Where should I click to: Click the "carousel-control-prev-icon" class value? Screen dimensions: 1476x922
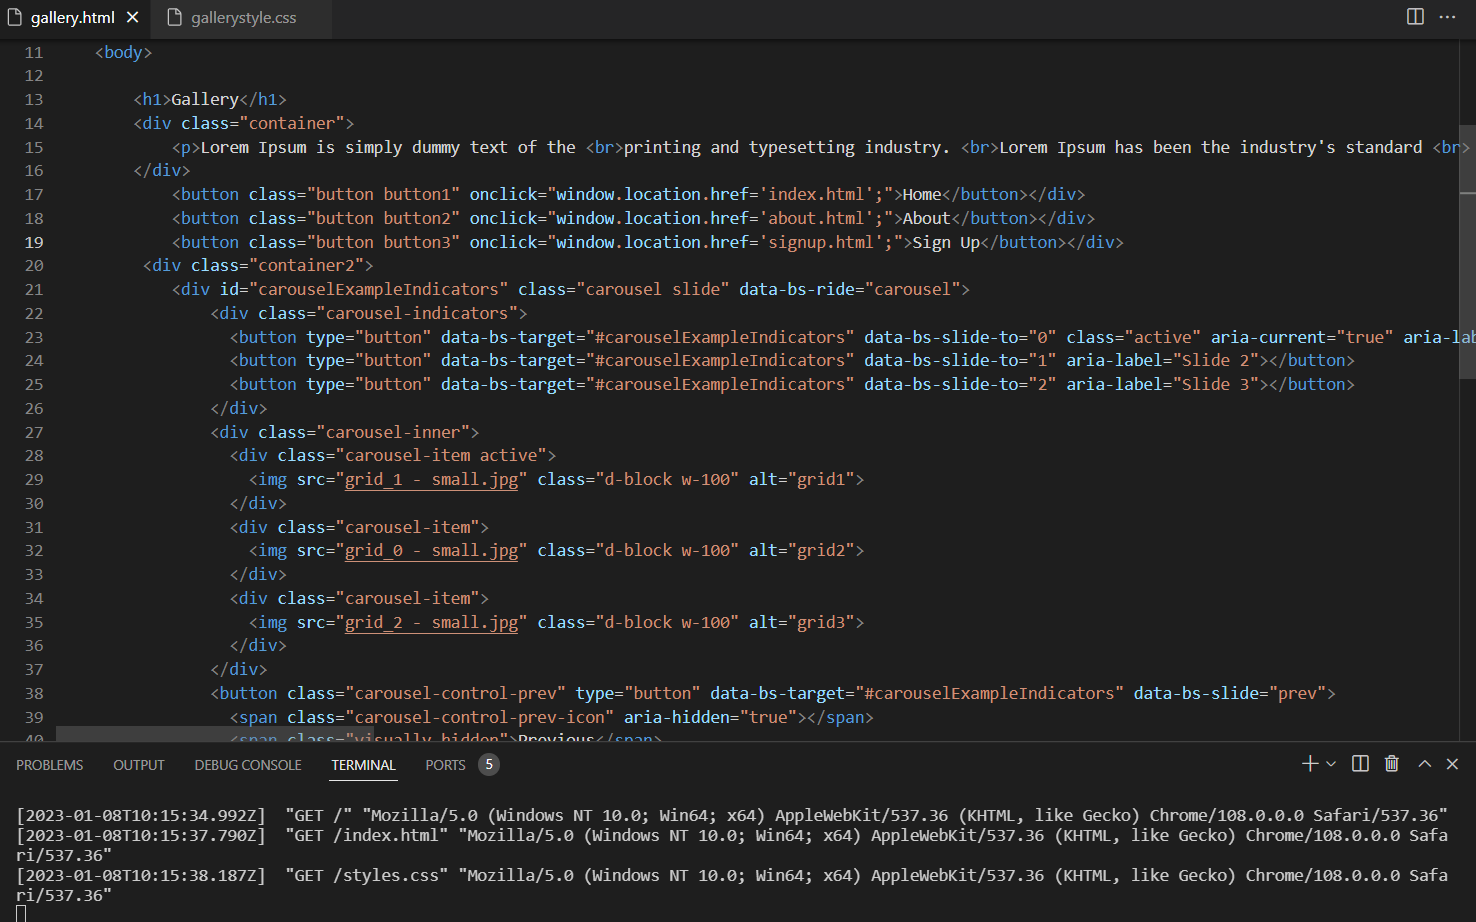(x=480, y=717)
